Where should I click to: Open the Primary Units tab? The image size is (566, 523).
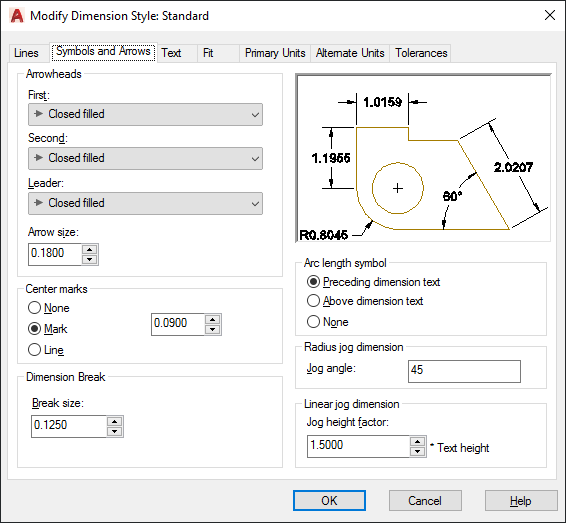click(275, 53)
